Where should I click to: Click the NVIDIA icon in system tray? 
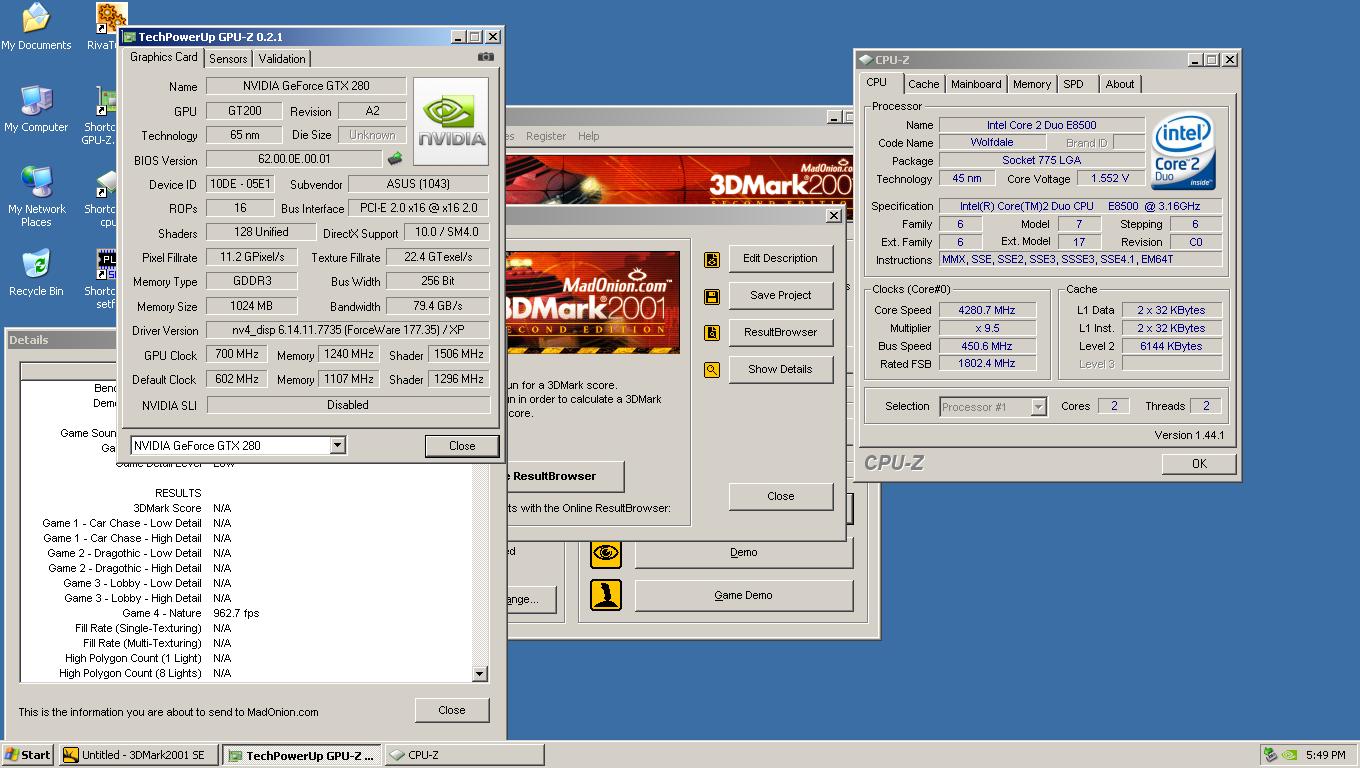pyautogui.click(x=1290, y=755)
